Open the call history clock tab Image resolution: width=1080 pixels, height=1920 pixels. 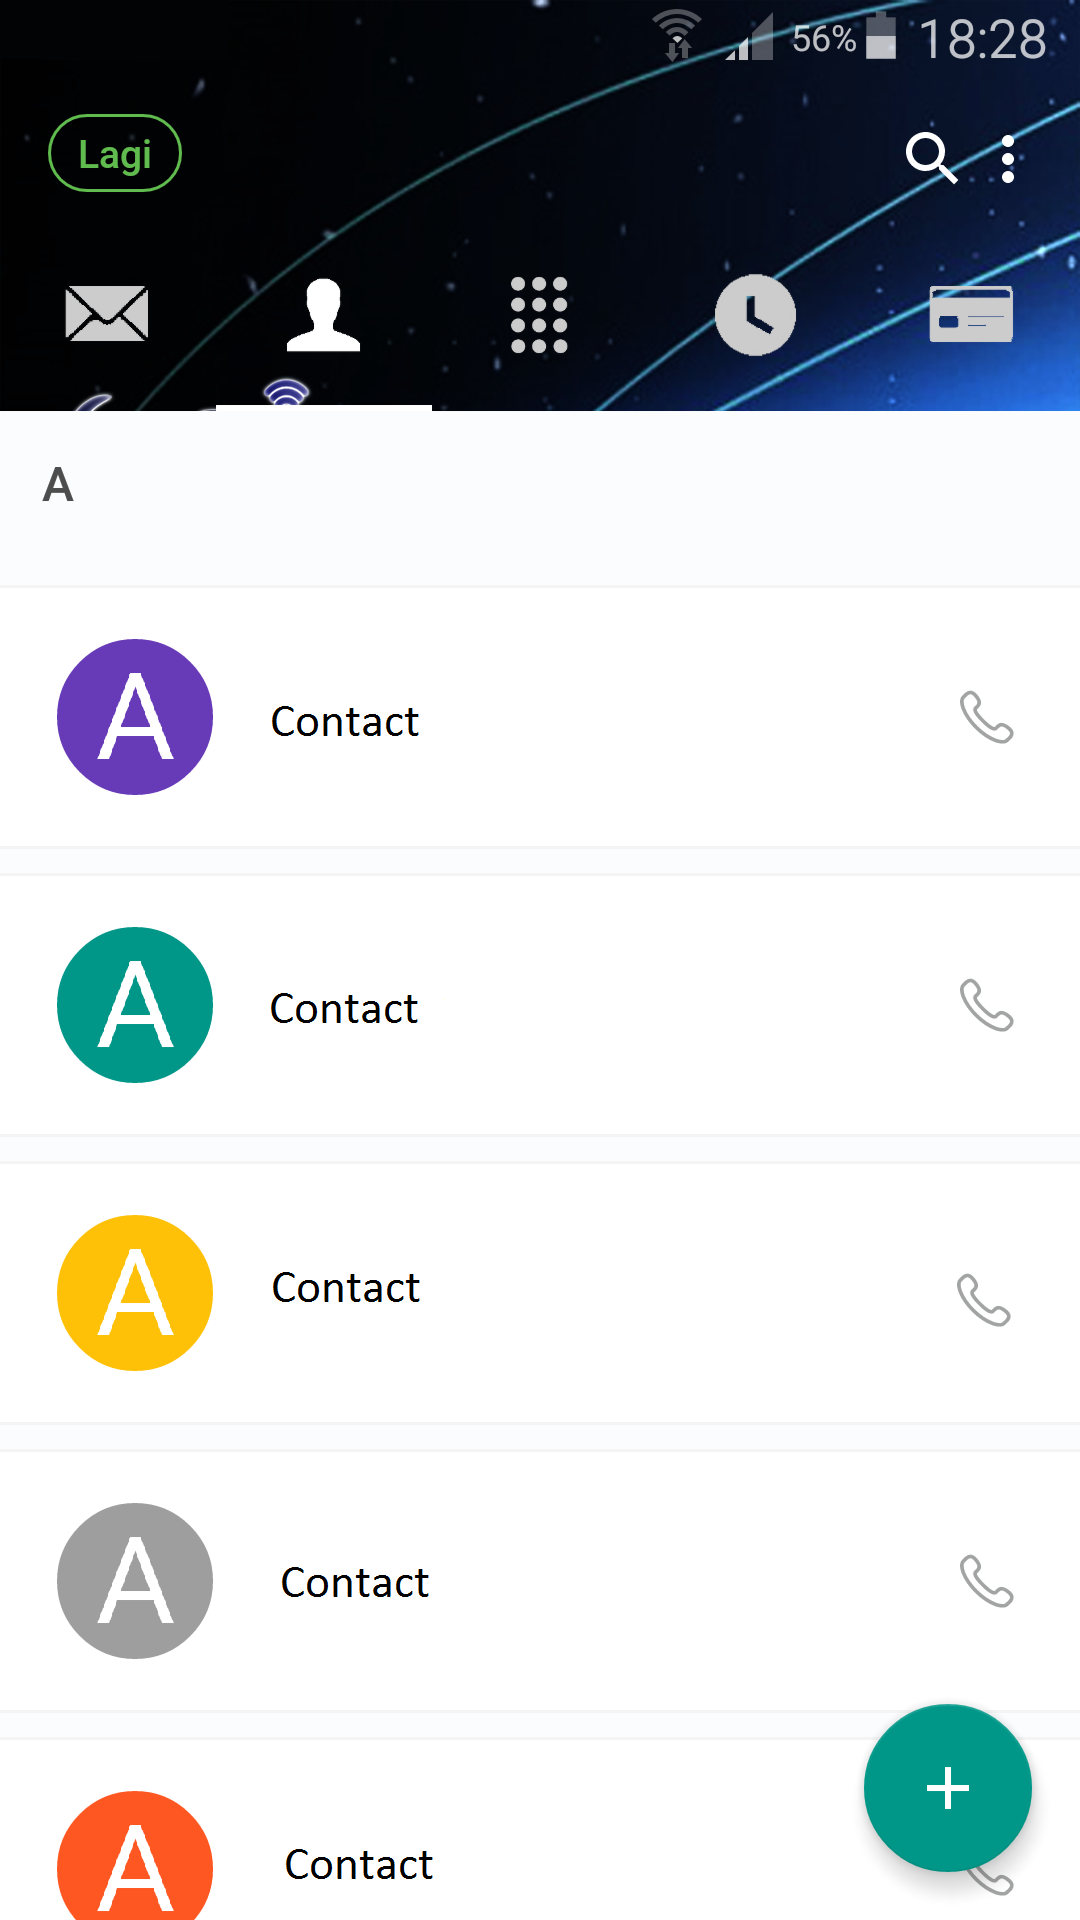click(755, 315)
